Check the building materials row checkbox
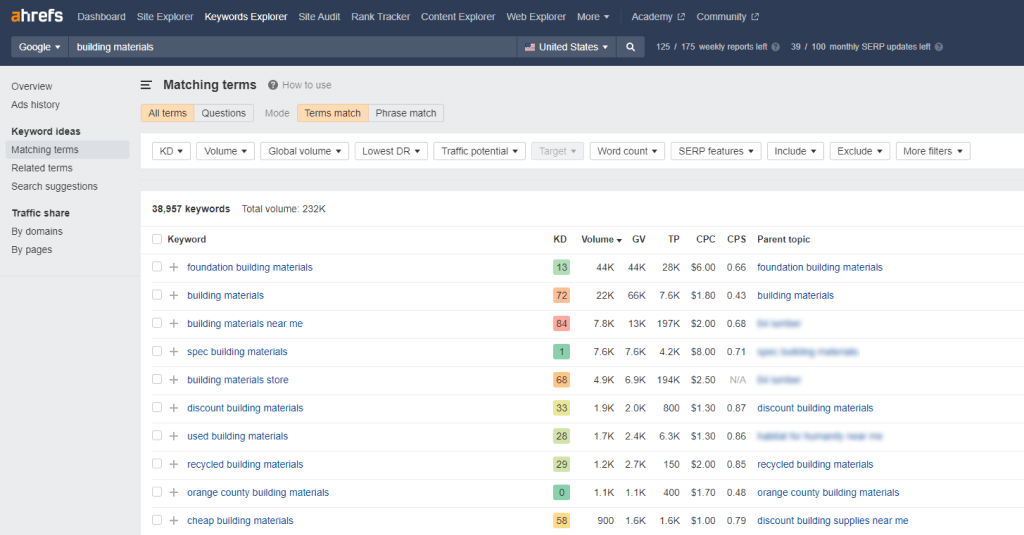 coord(157,295)
